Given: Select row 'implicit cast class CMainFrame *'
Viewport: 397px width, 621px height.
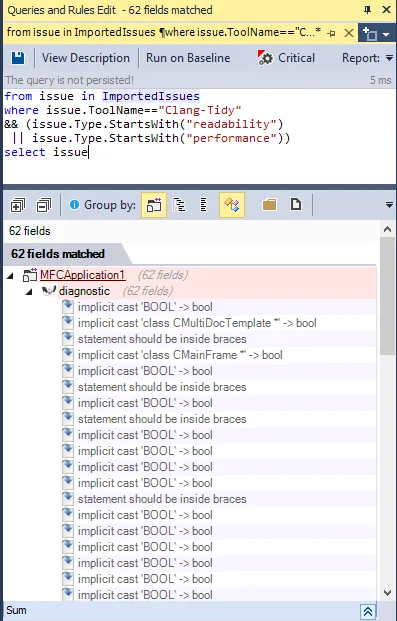Looking at the screenshot, I should point(180,355).
